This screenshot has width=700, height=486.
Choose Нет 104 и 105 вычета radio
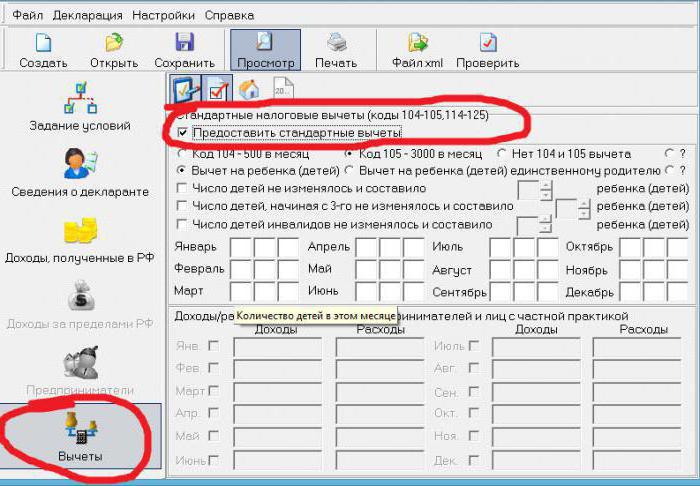point(502,154)
